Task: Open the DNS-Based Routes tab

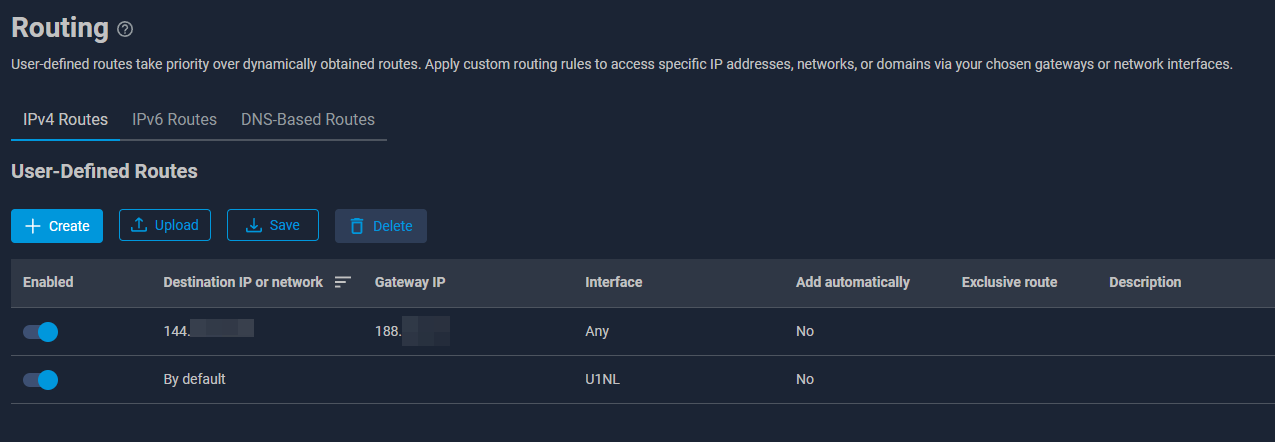Action: point(308,119)
